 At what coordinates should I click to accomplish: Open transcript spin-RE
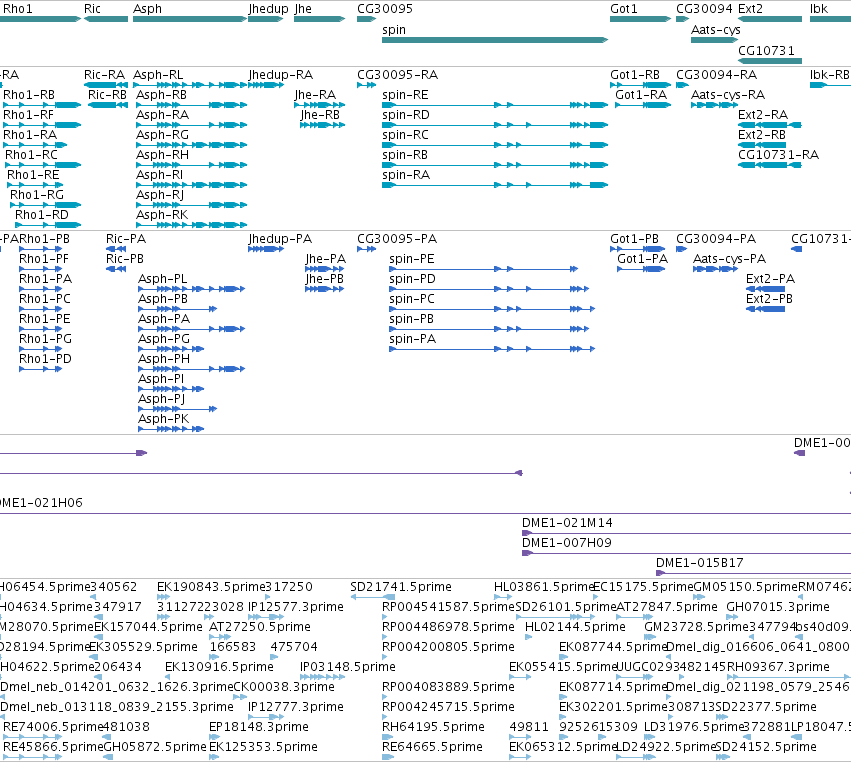pyautogui.click(x=405, y=95)
